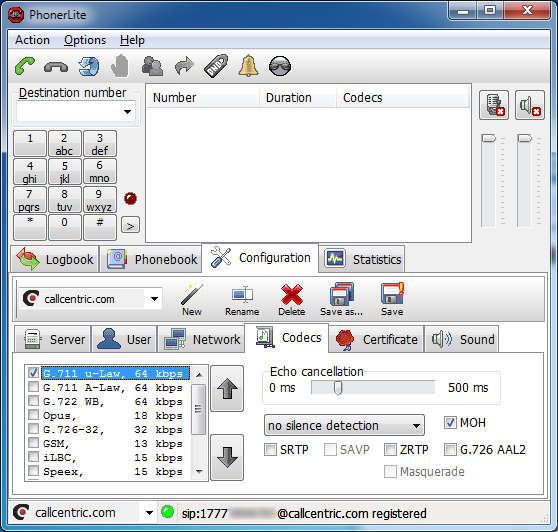Mute the speaker icon button

point(530,105)
